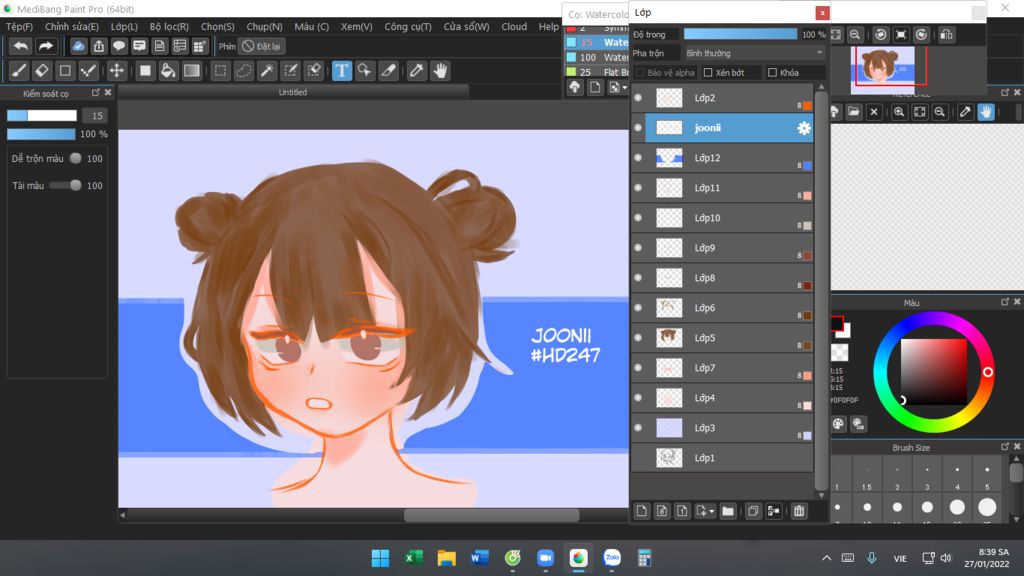1024x576 pixels.
Task: Enable the Xén bớt clipping checkbox
Action: tap(708, 72)
